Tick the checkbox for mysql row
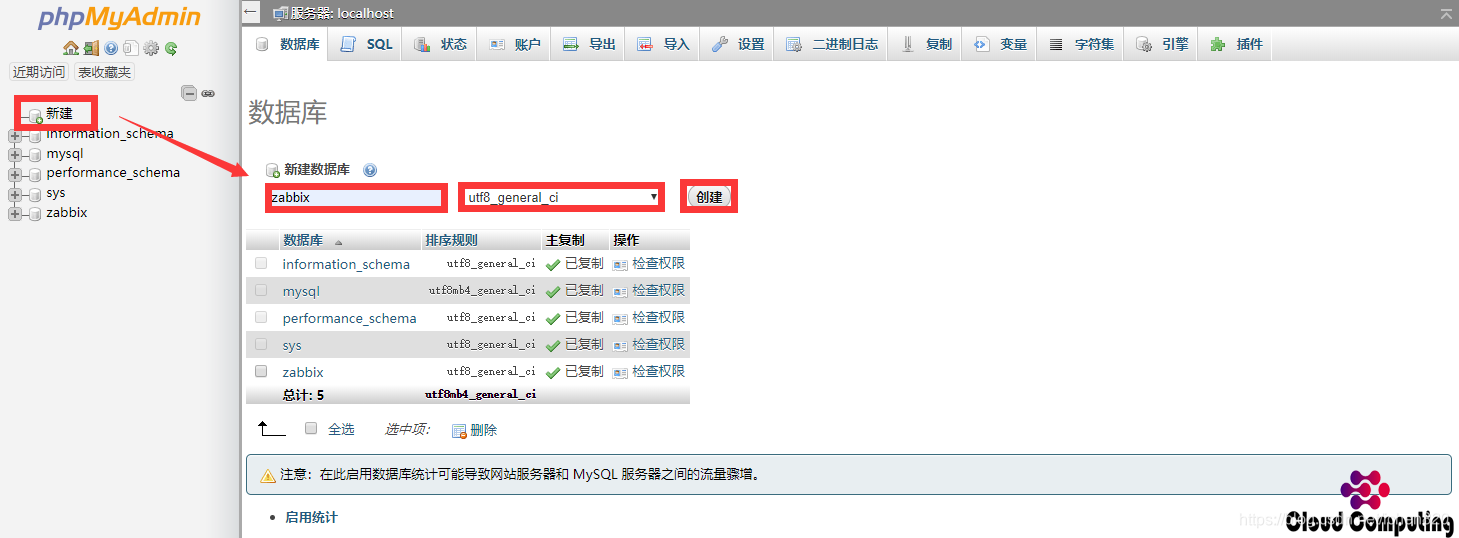Image resolution: width=1459 pixels, height=538 pixels. point(261,290)
